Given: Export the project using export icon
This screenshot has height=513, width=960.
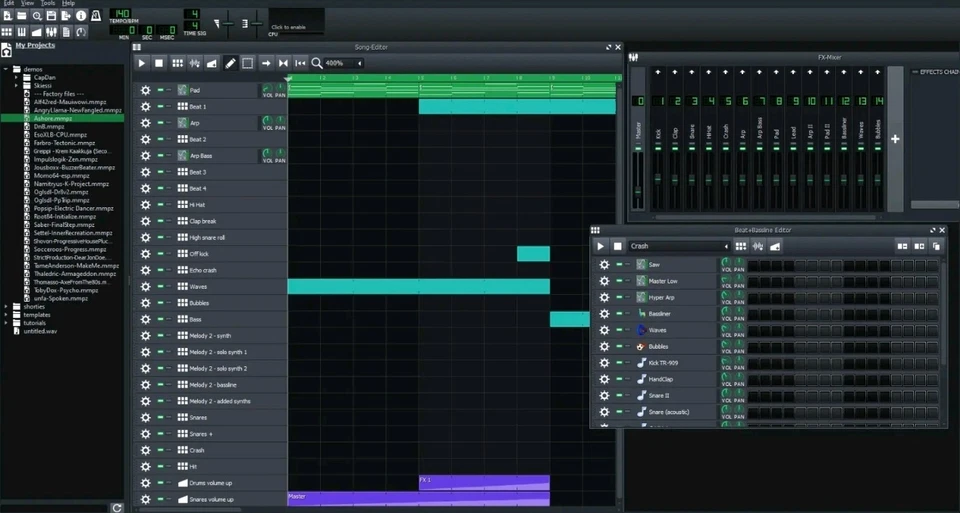Looking at the screenshot, I should pyautogui.click(x=66, y=15).
